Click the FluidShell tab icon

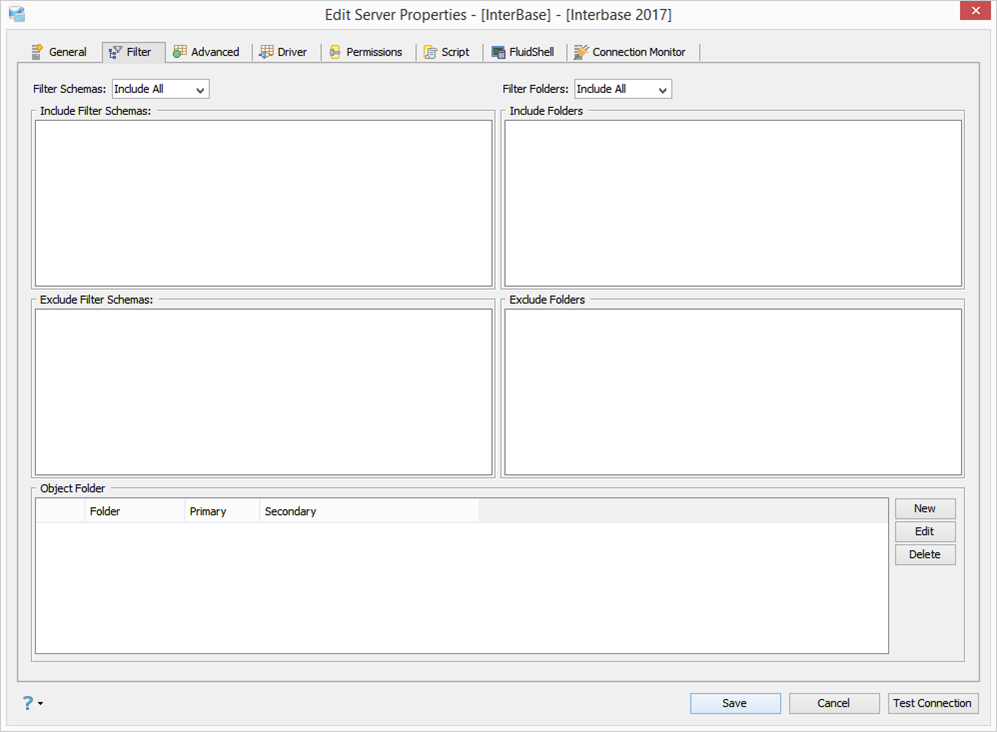pos(498,52)
